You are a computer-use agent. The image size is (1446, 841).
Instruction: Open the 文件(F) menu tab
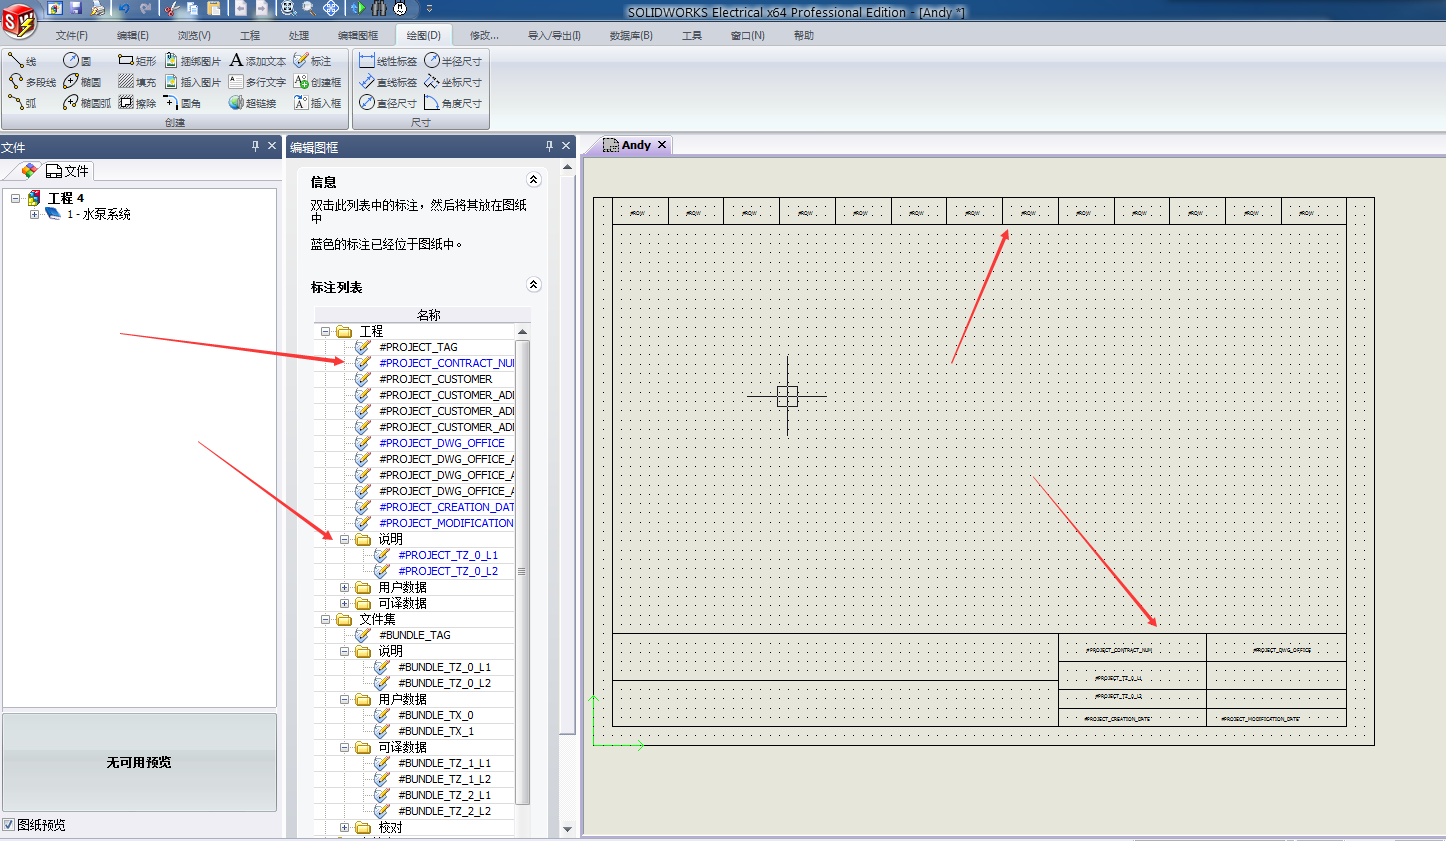coord(72,35)
